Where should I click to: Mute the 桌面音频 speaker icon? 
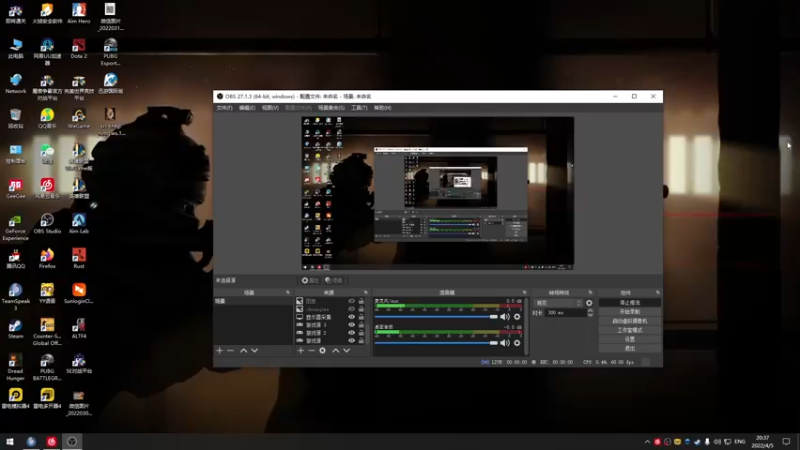[x=505, y=343]
